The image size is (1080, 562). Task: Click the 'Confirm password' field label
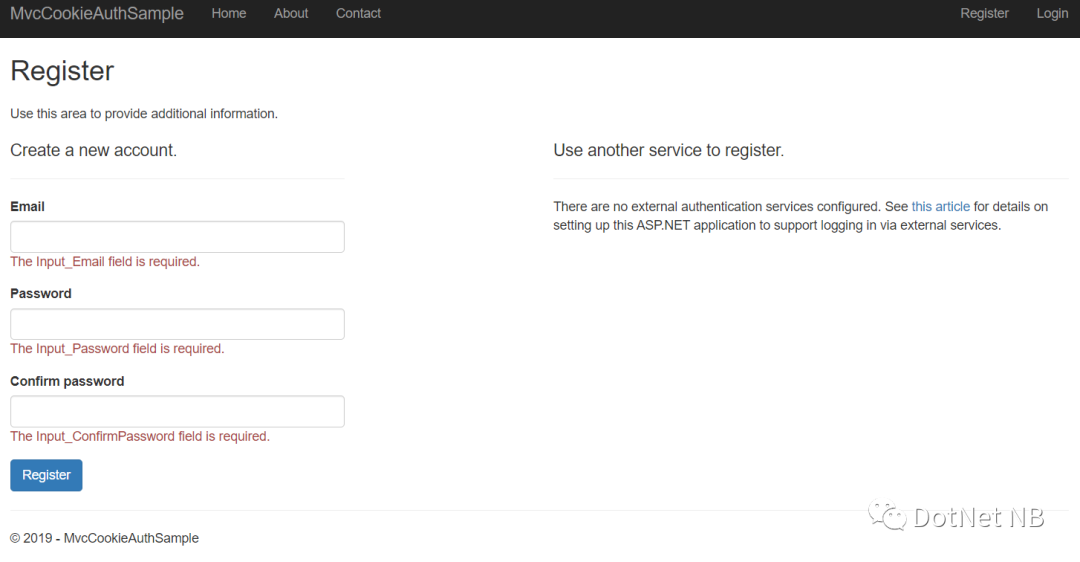click(67, 382)
